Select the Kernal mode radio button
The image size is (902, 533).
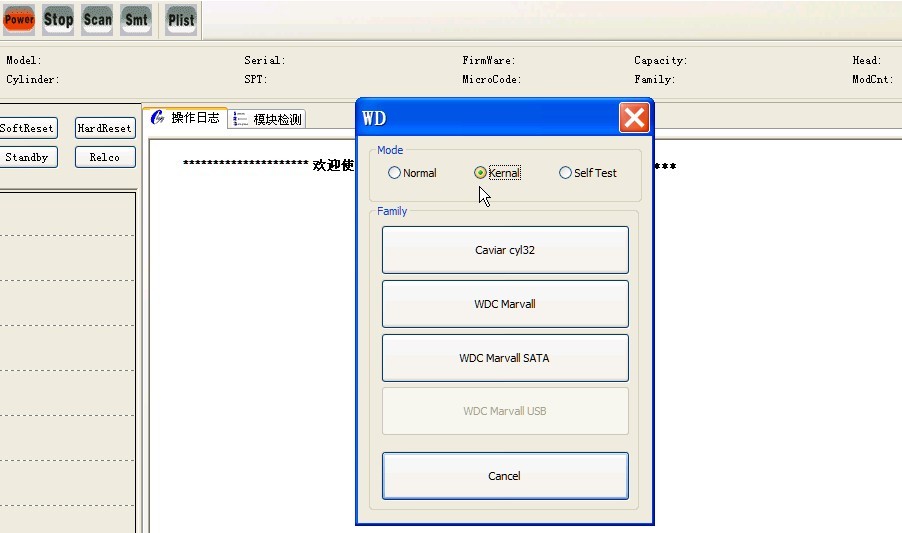tap(498, 172)
